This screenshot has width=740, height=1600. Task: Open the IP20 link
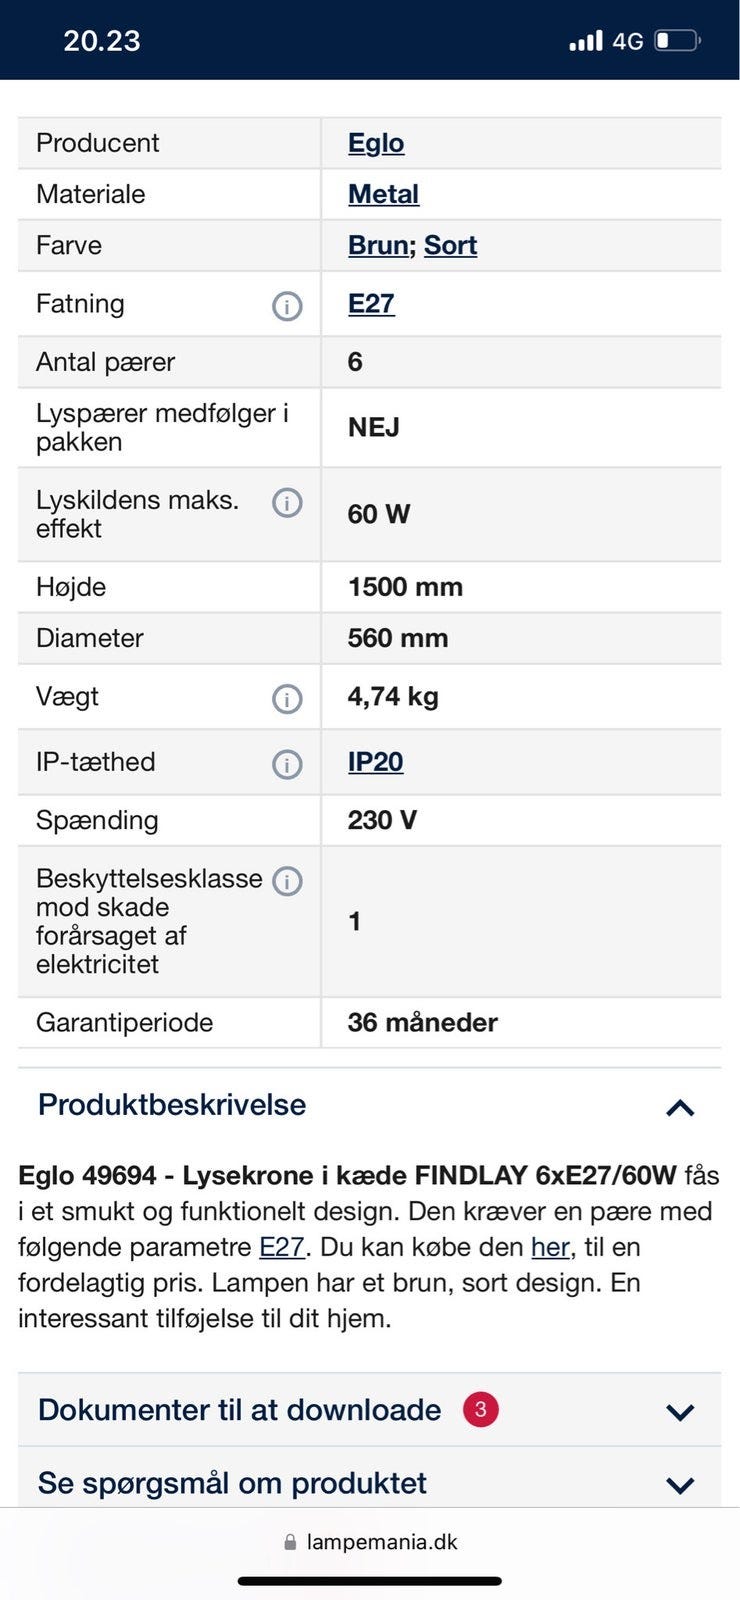click(x=375, y=762)
